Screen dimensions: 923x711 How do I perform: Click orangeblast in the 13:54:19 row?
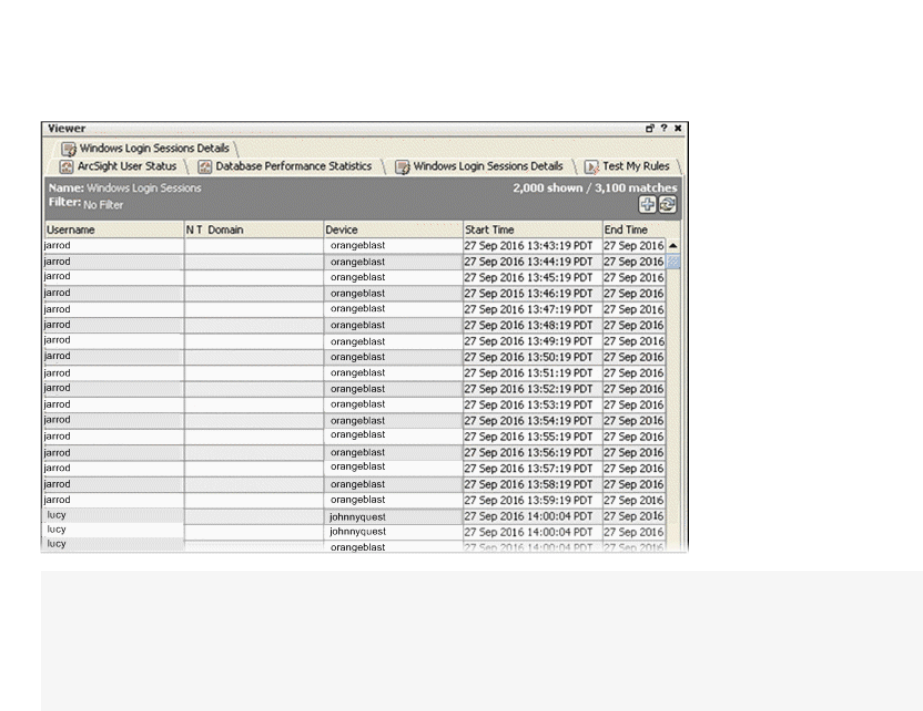pyautogui.click(x=357, y=421)
